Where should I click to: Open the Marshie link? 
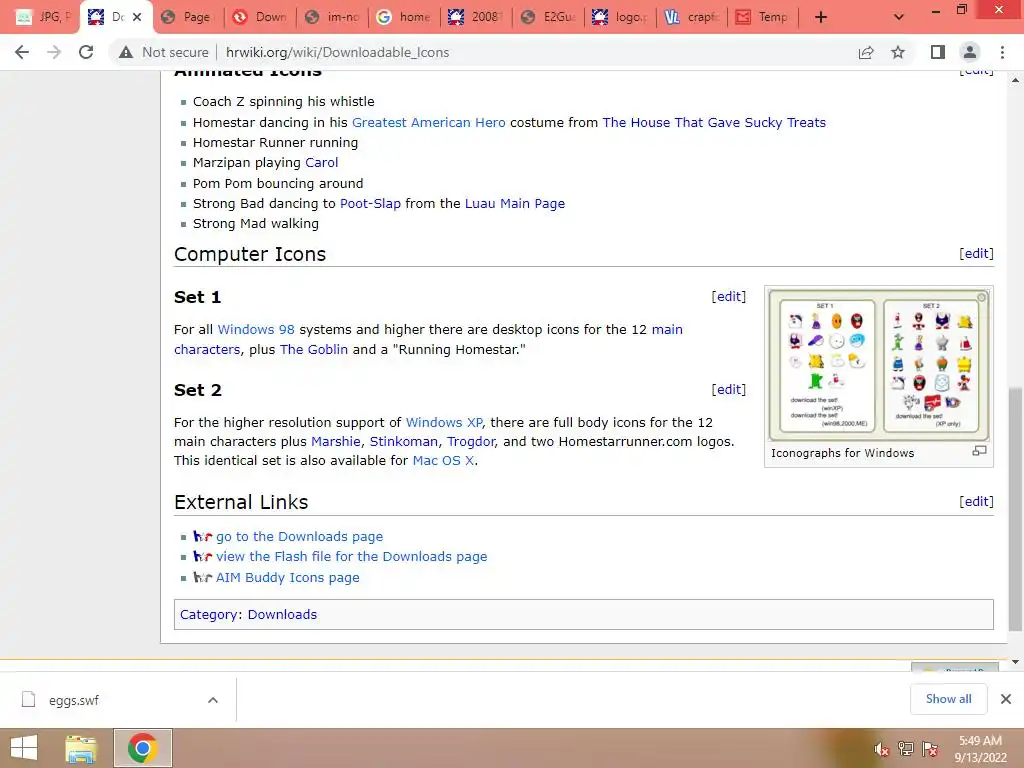point(336,441)
